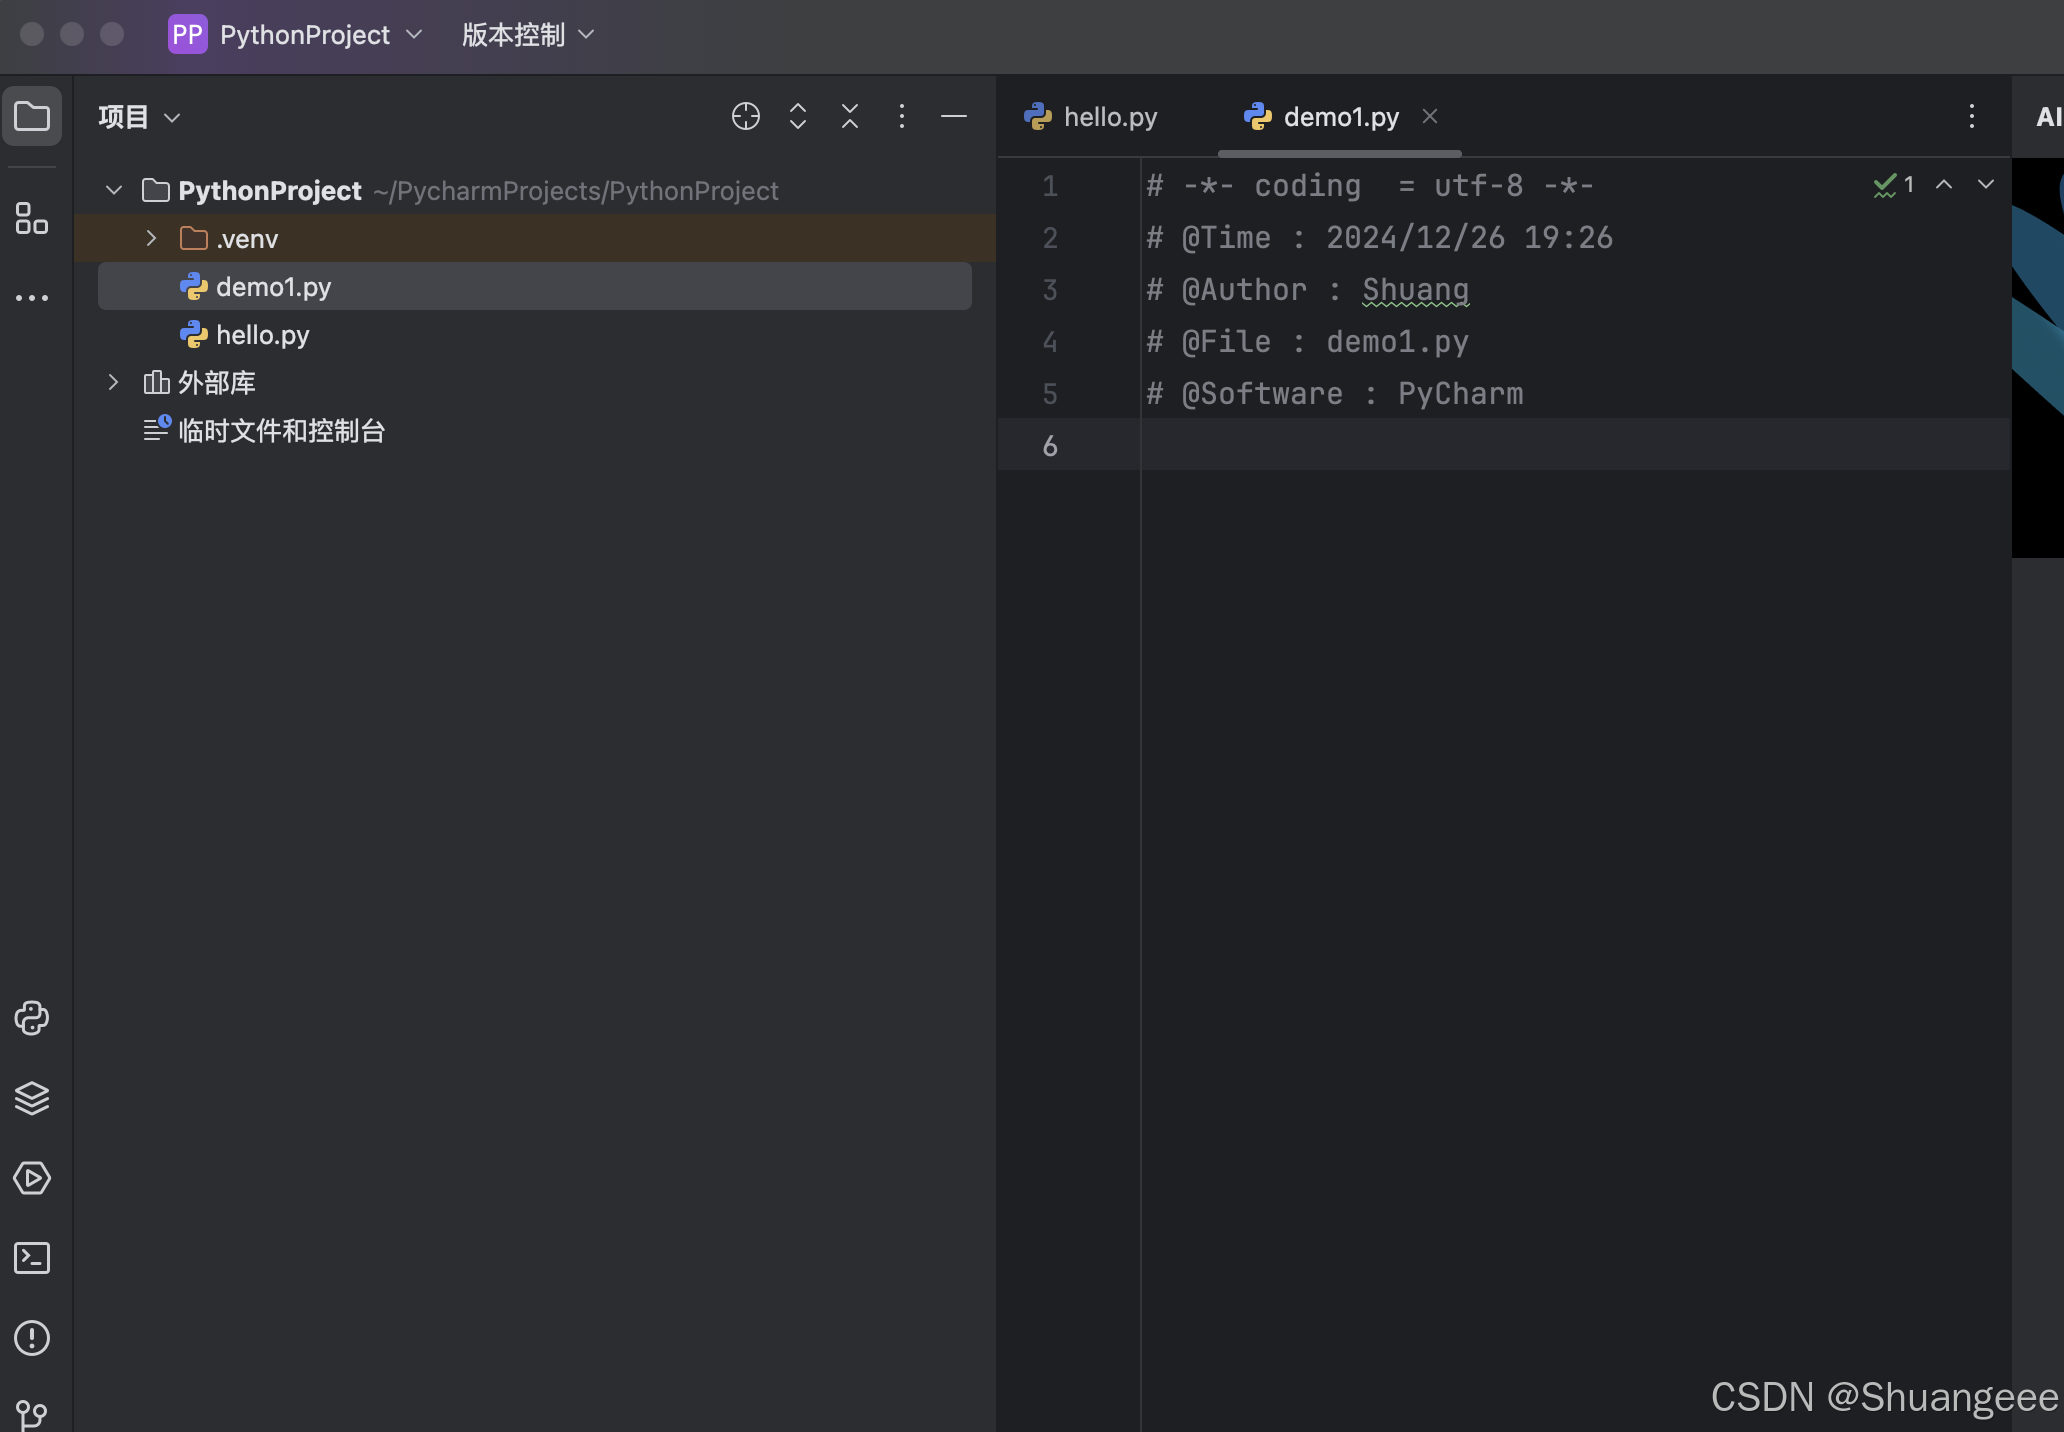Open the Terminal tool window

[x=32, y=1258]
